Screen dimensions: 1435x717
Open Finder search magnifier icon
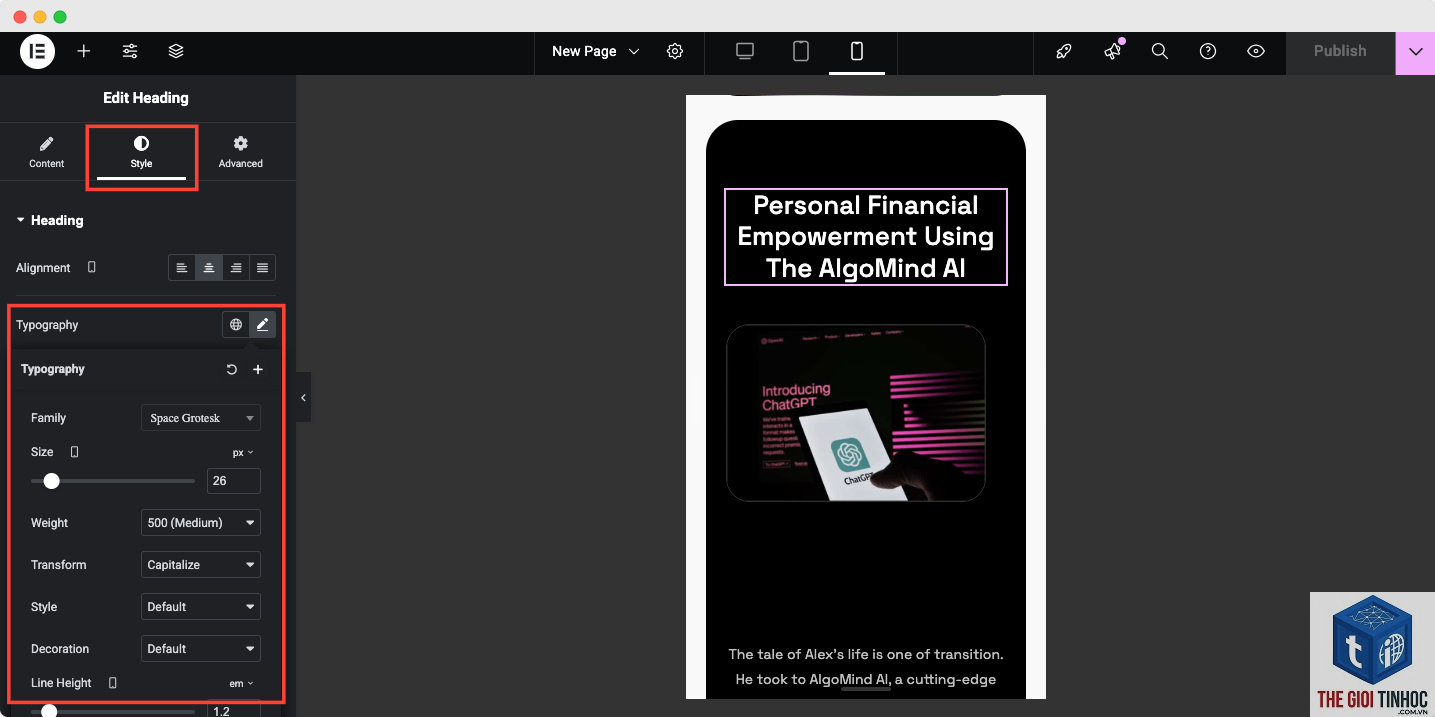[1160, 51]
